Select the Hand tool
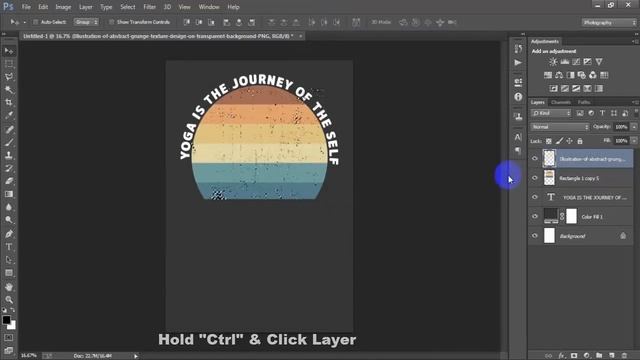The width and height of the screenshot is (640, 360). click(9, 287)
